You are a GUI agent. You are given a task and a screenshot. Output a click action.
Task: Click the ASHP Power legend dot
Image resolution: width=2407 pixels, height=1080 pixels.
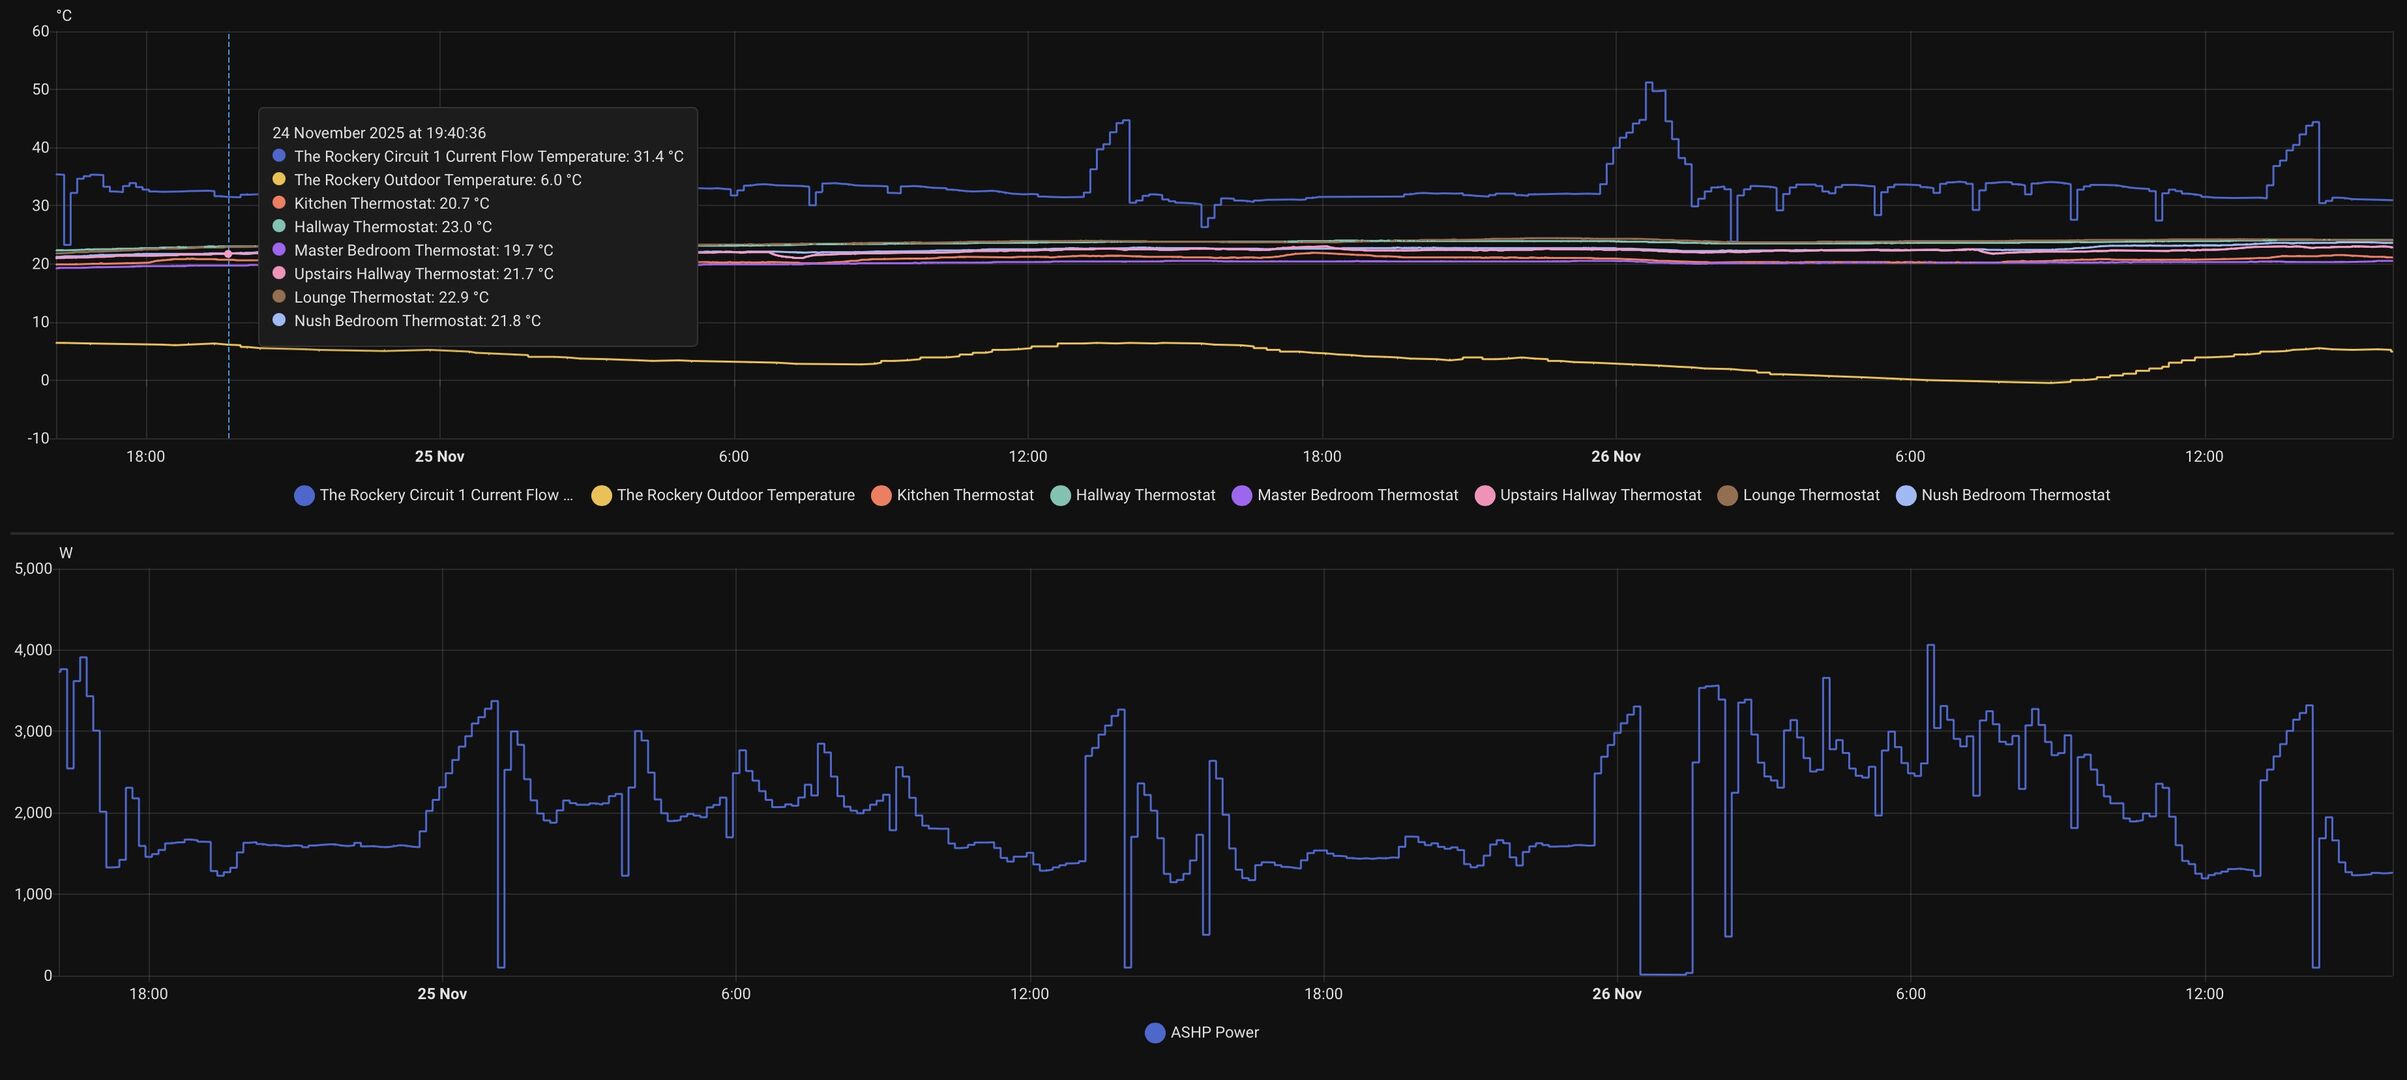coord(1155,1033)
